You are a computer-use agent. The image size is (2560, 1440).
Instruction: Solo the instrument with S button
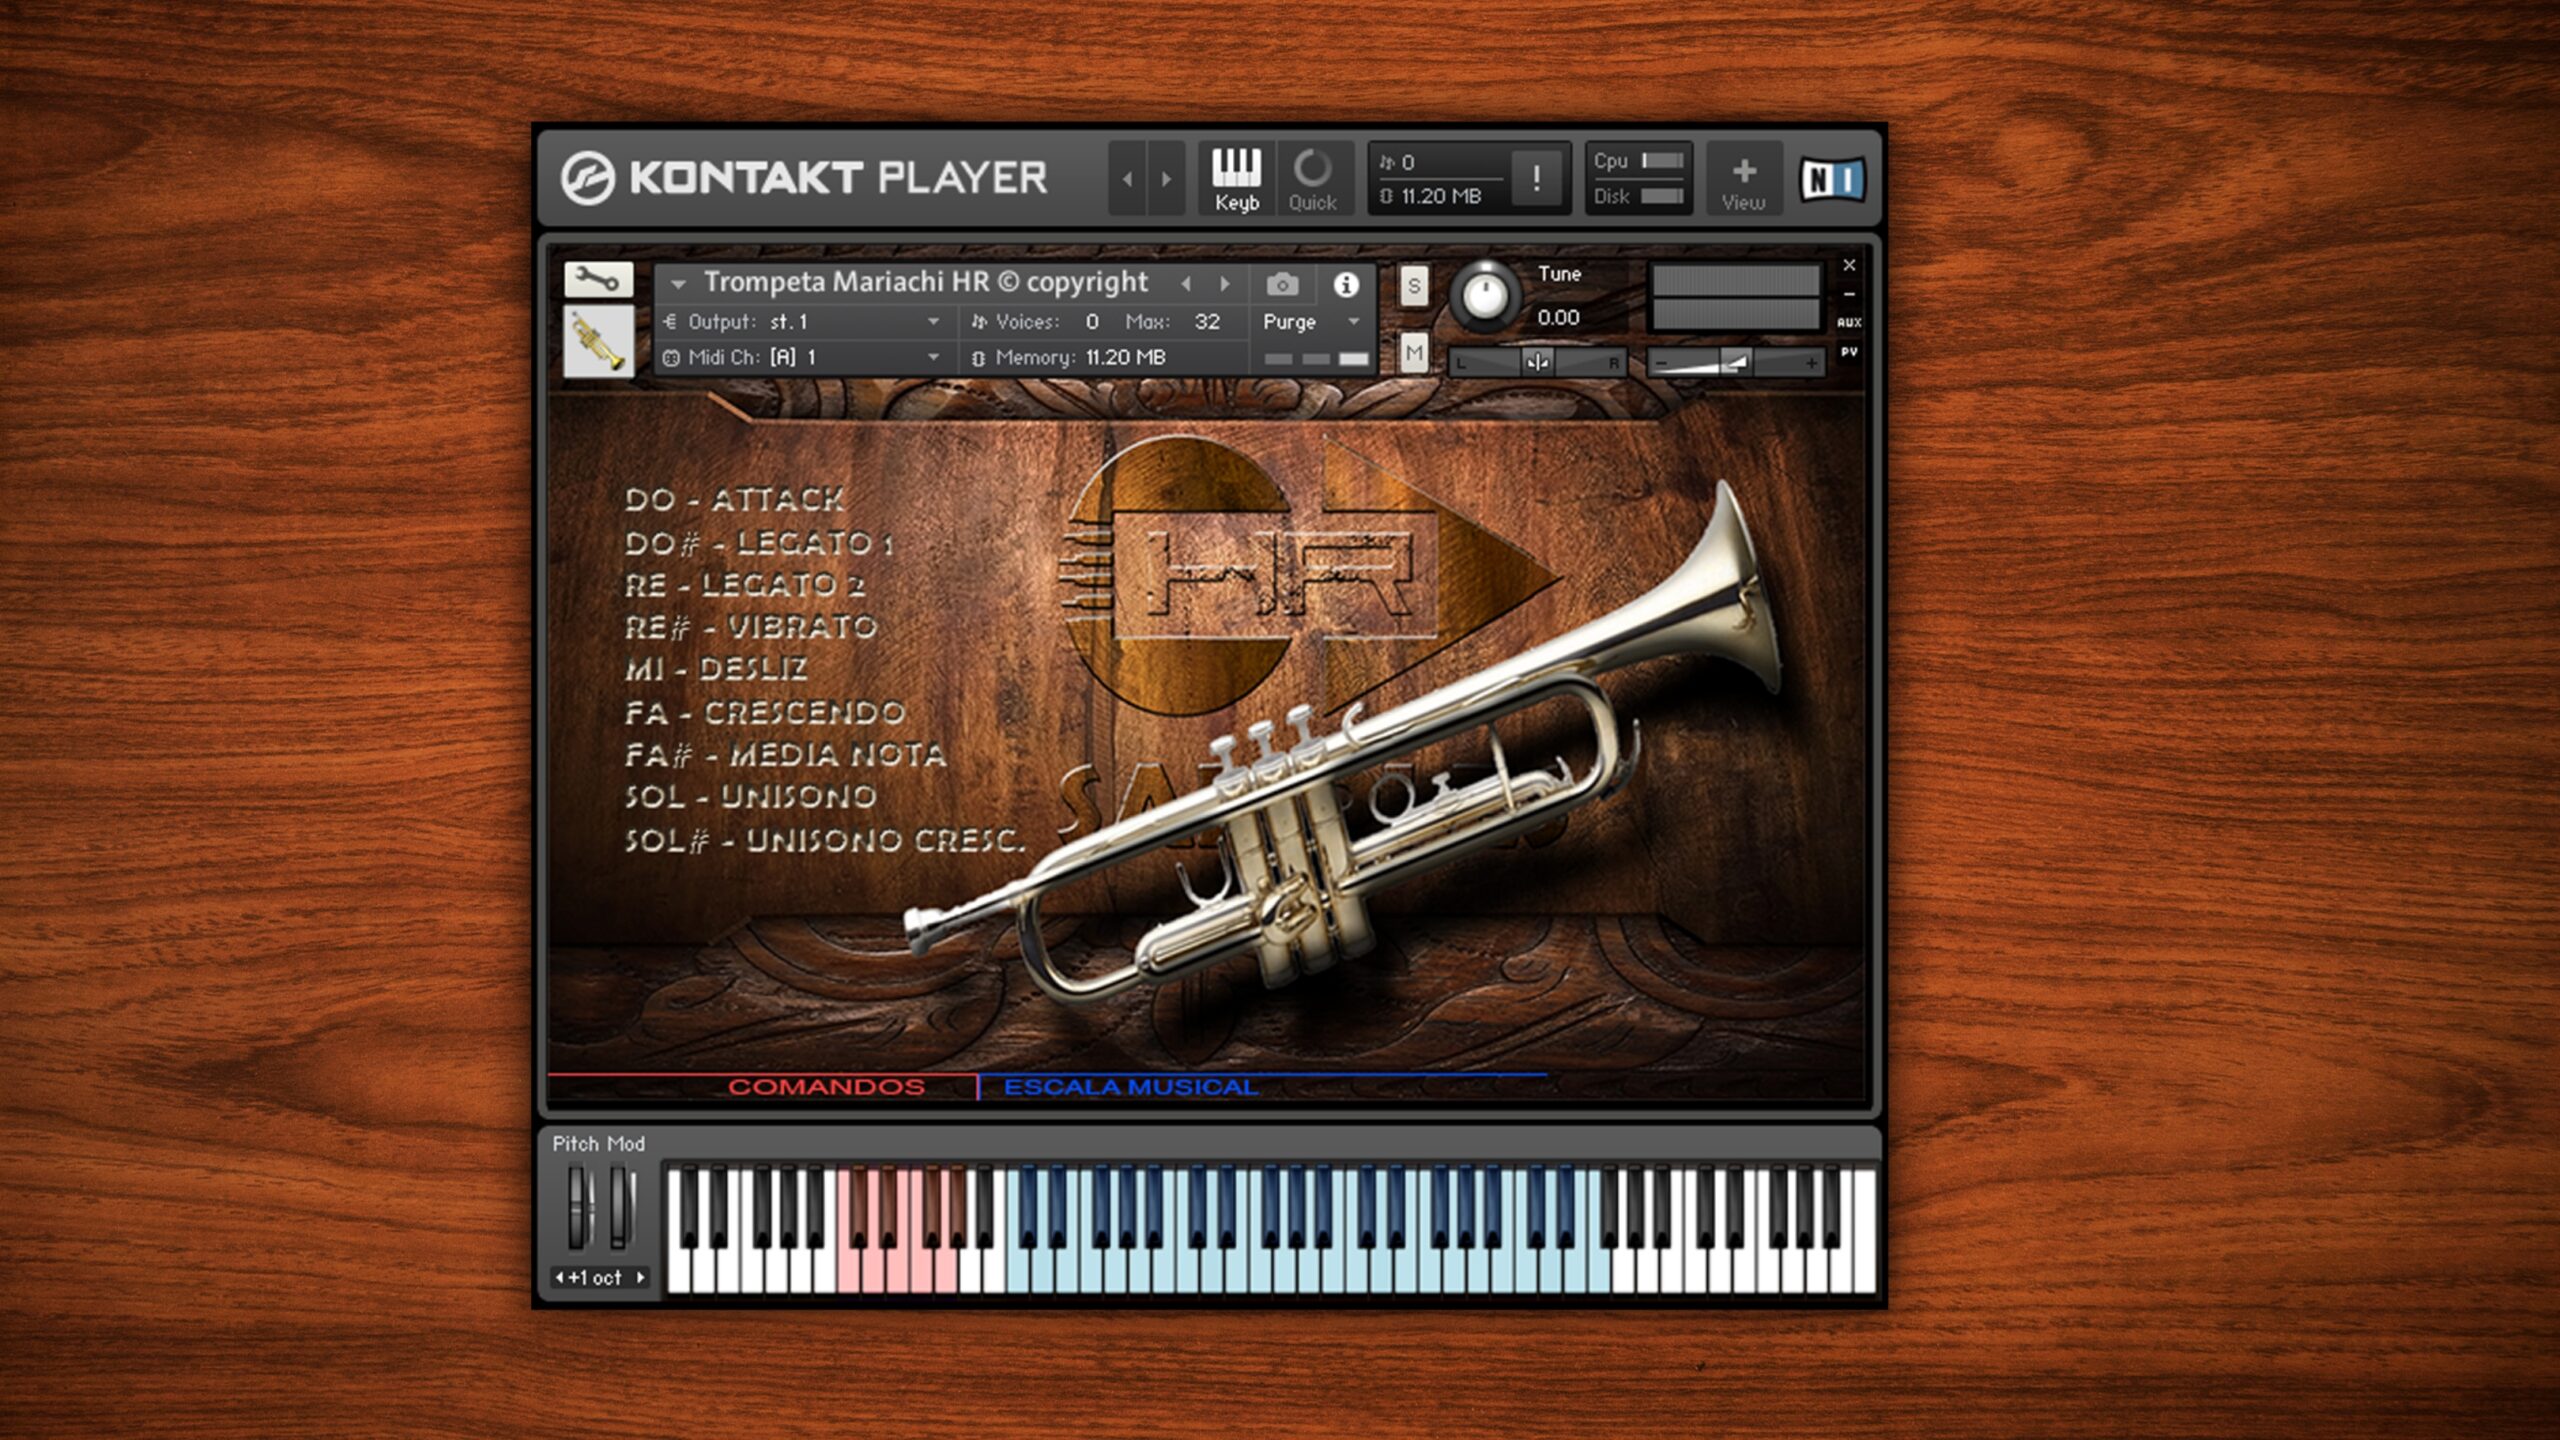pos(1413,287)
